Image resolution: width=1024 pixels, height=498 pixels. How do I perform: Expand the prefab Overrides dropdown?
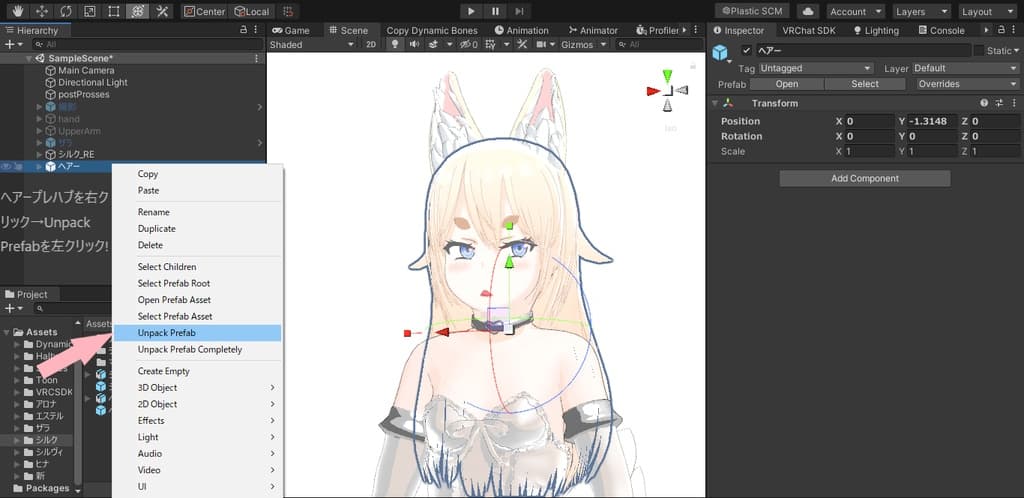(967, 84)
